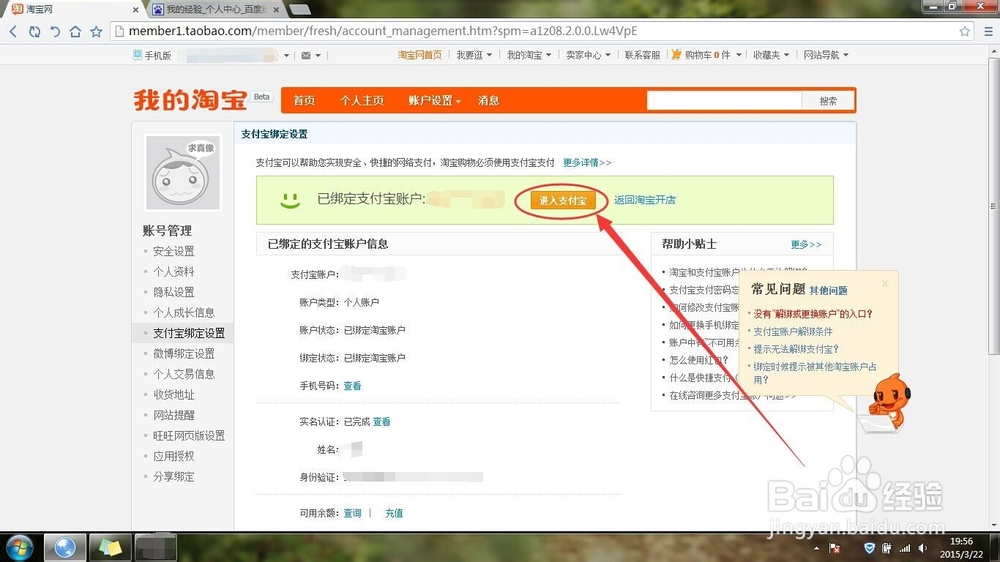Open the 购物车 shopping cart icon
The height and width of the screenshot is (562, 1000).
[676, 55]
